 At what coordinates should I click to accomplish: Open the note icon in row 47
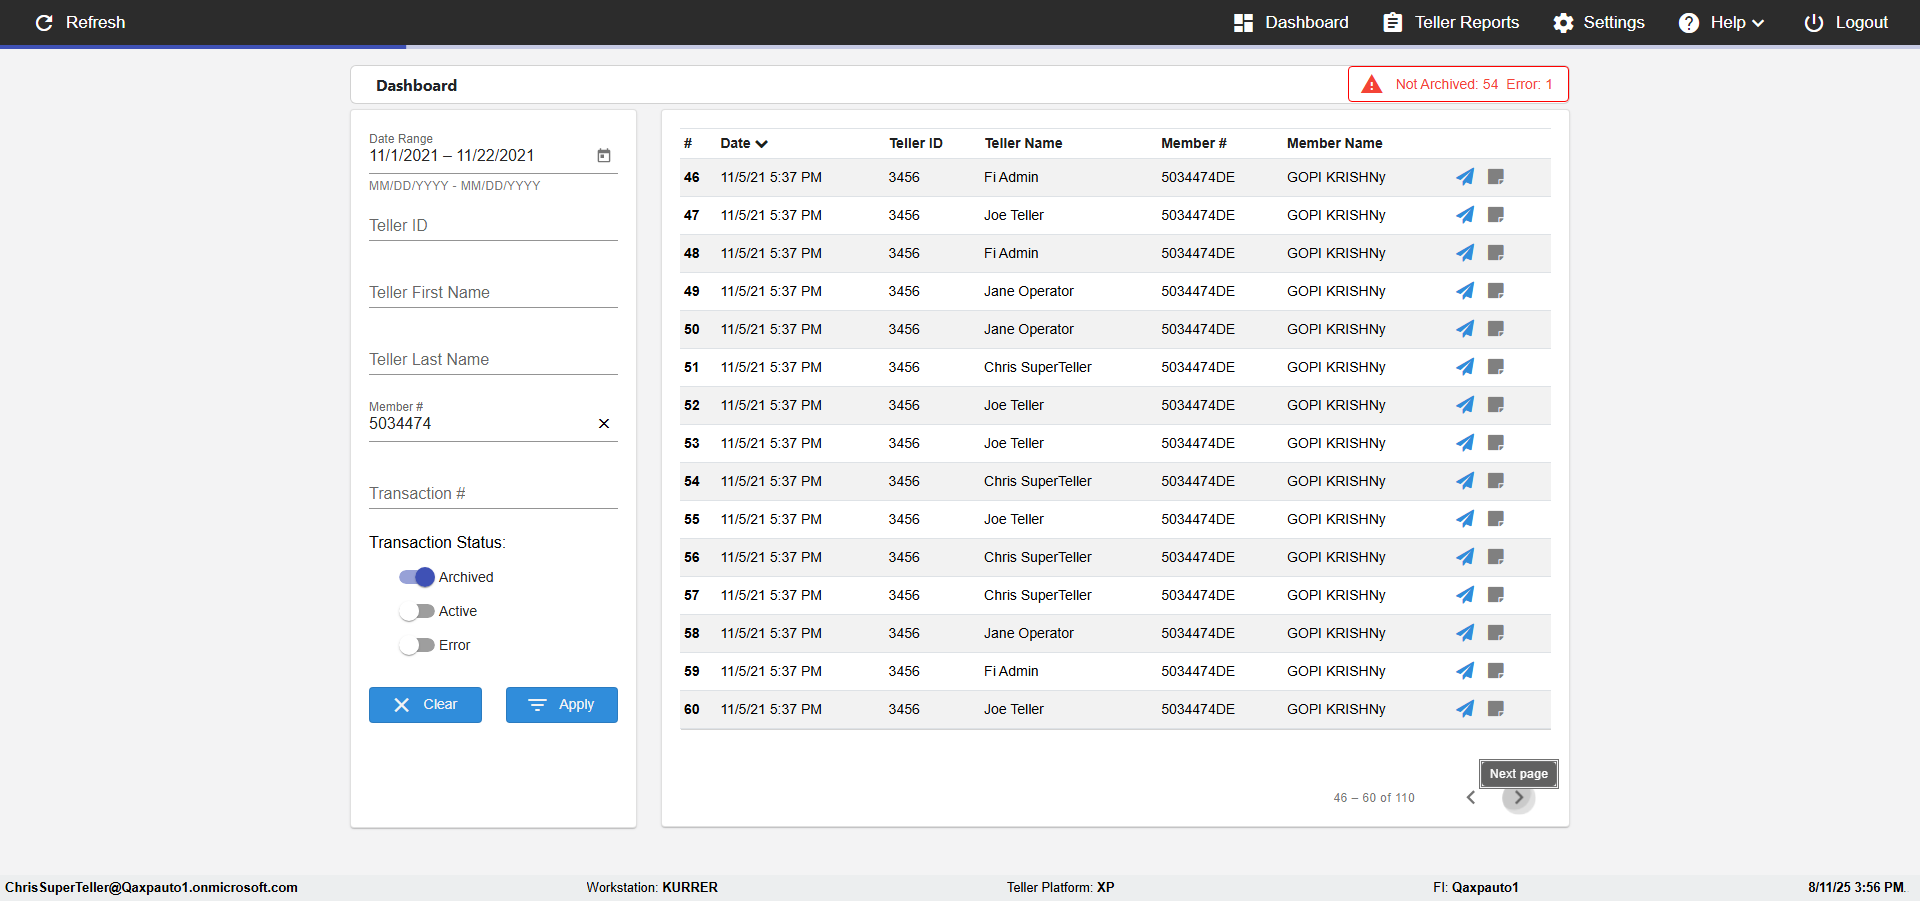(1496, 215)
